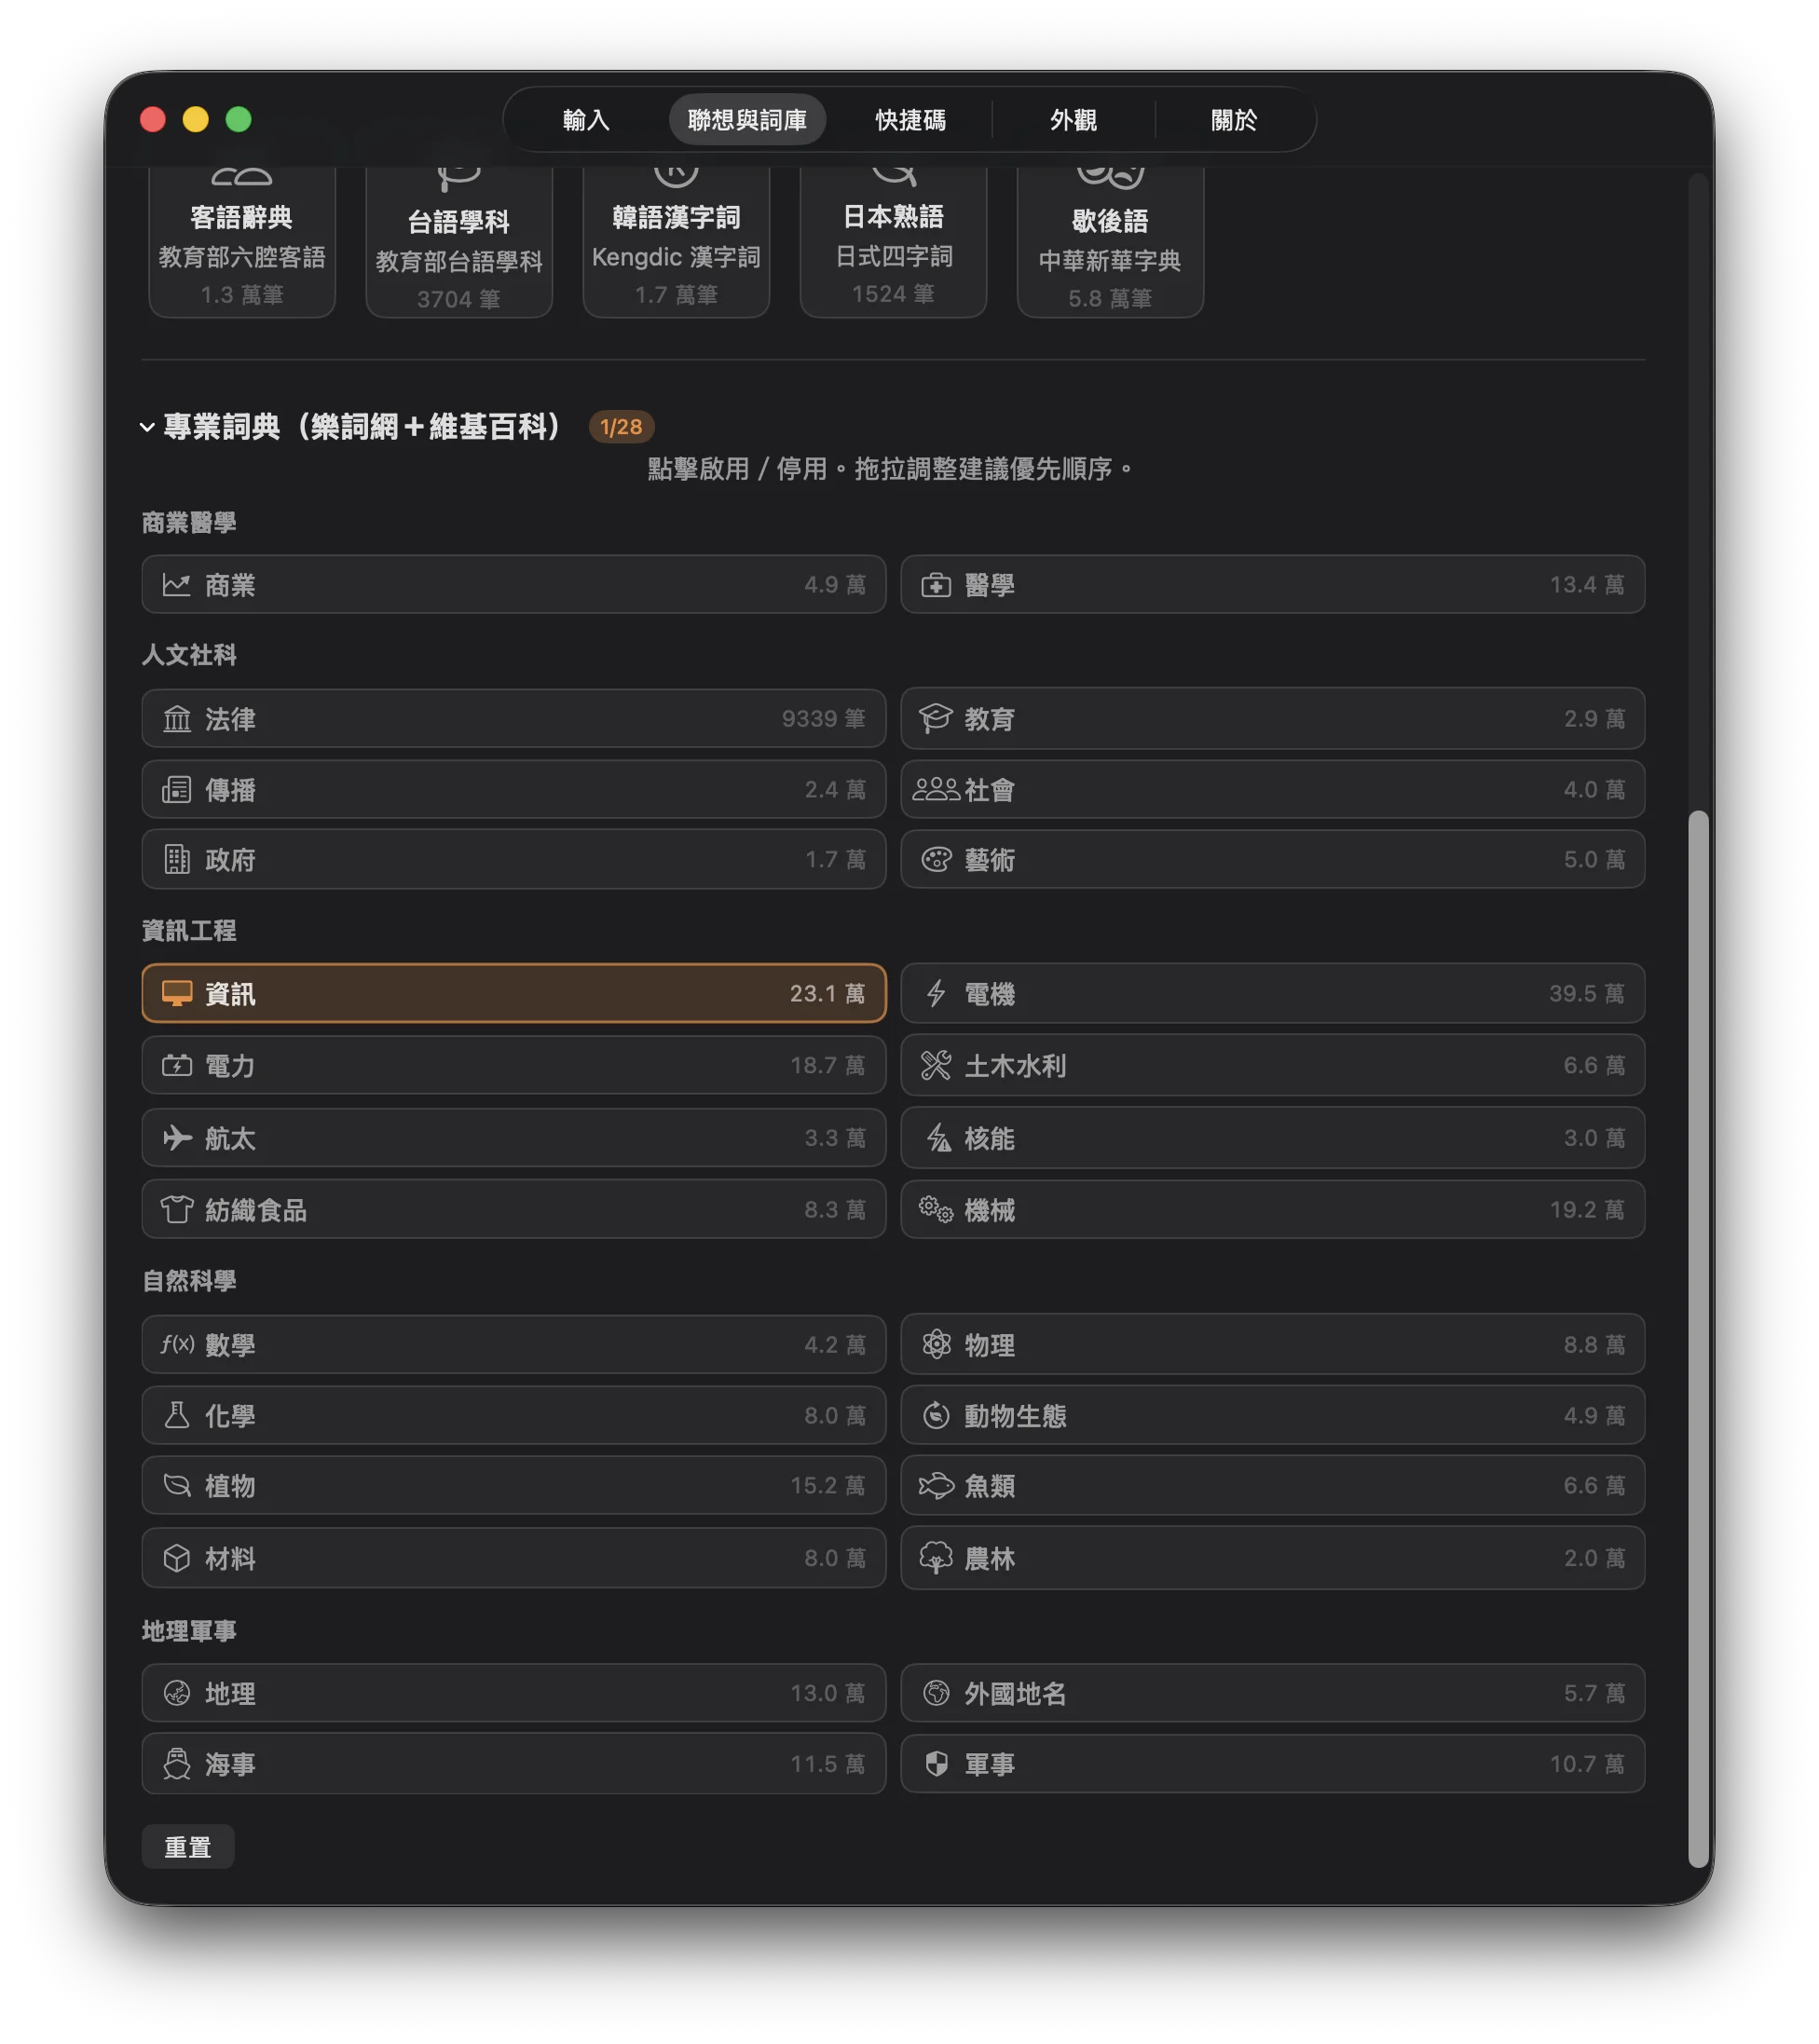Click the lightning icon beside 電機
Viewport: 1819px width, 2044px height.
(x=937, y=993)
